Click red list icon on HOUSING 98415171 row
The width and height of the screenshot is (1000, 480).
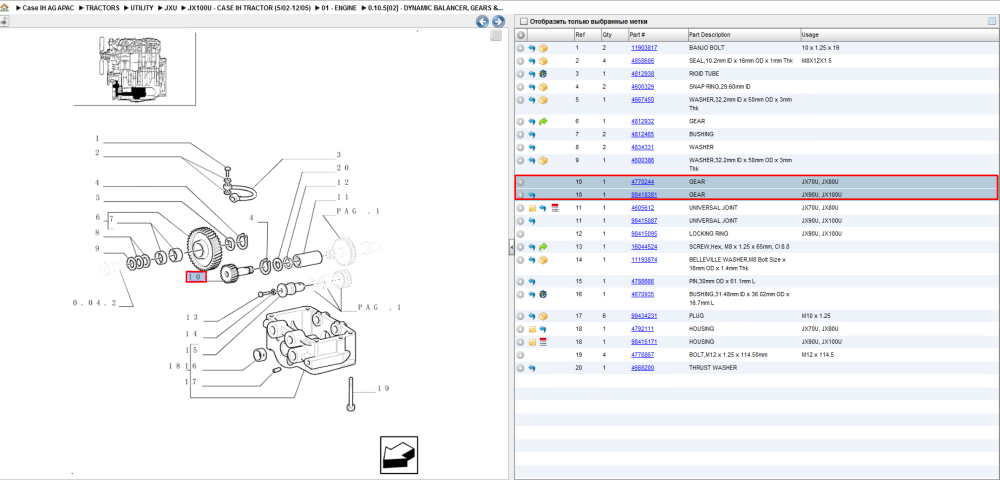tap(543, 342)
